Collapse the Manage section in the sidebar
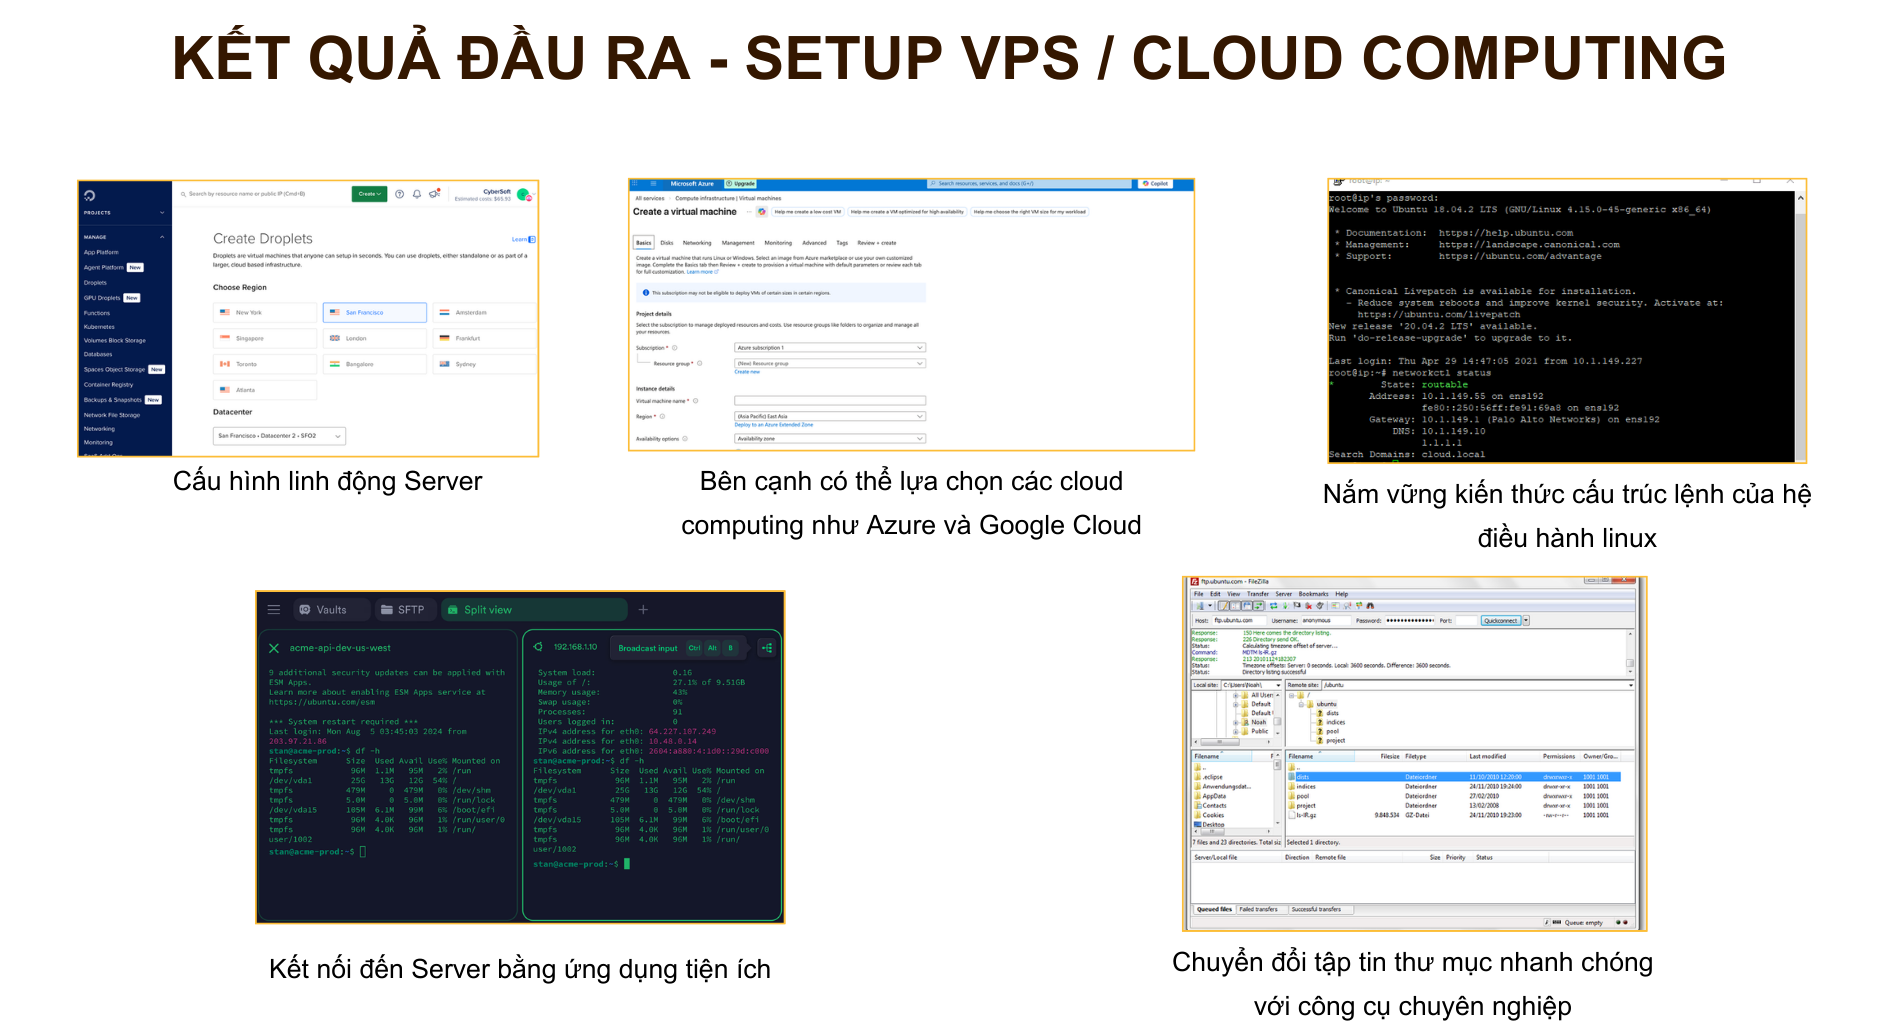Image resolution: width=1899 pixels, height=1031 pixels. tap(162, 237)
